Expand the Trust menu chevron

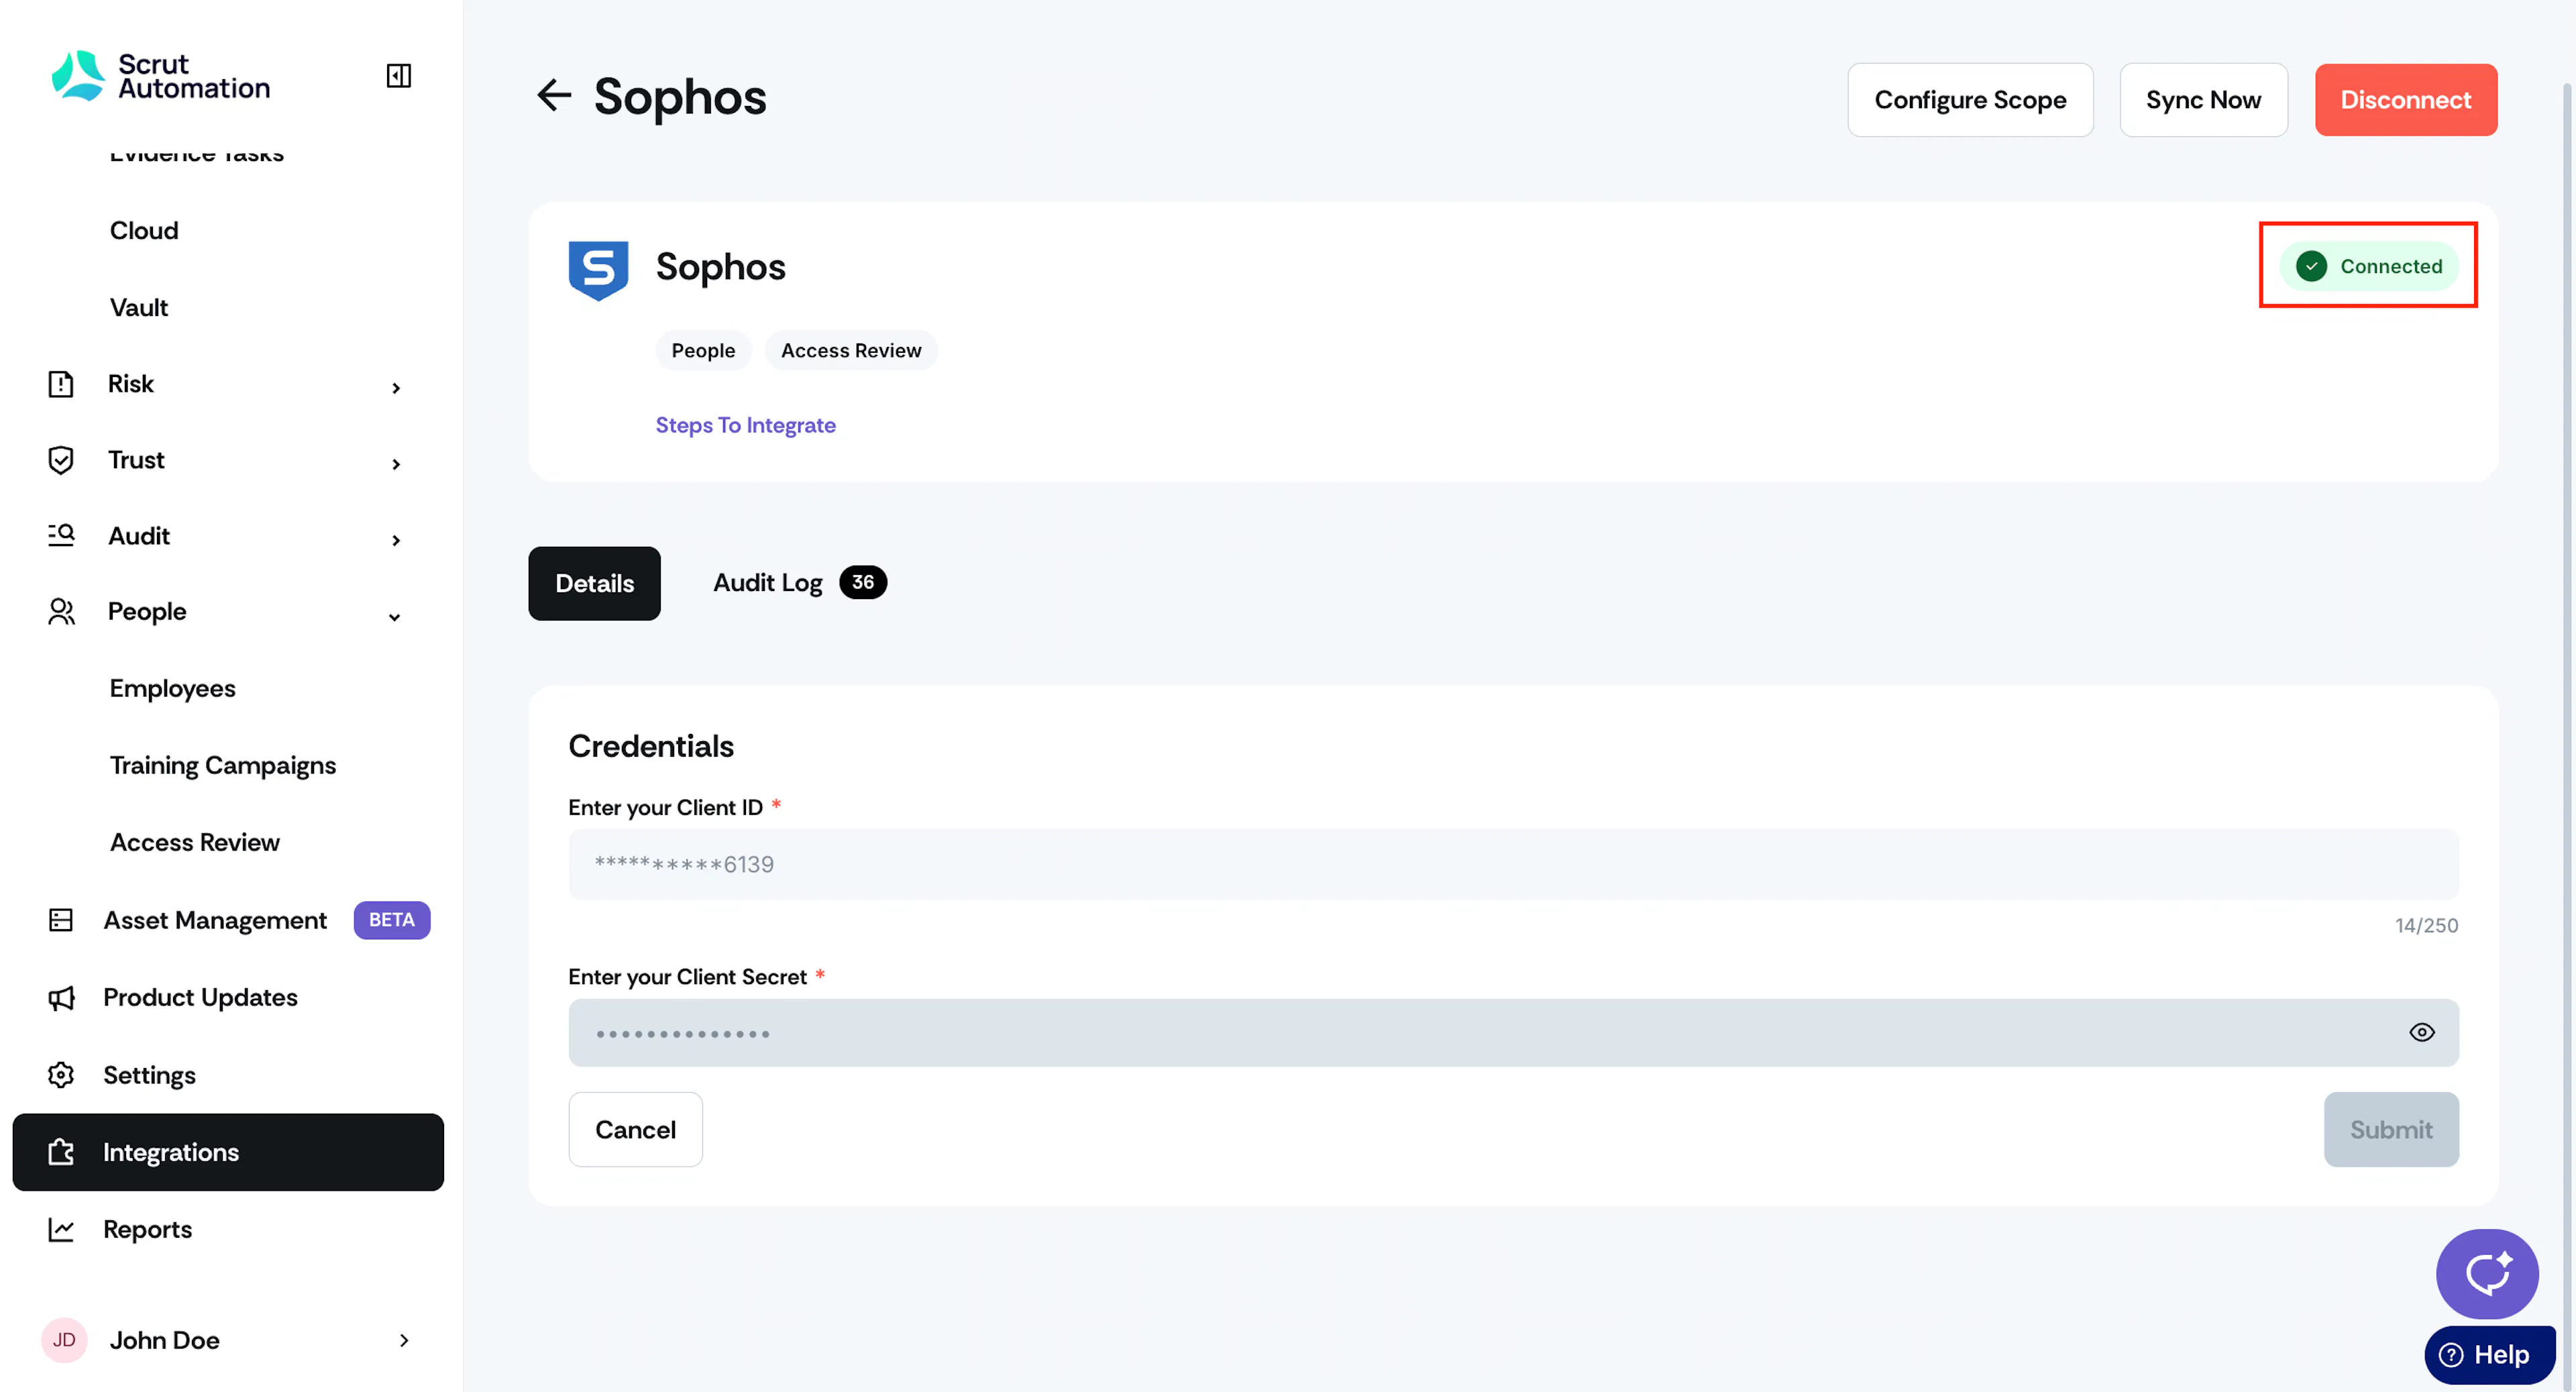[396, 463]
